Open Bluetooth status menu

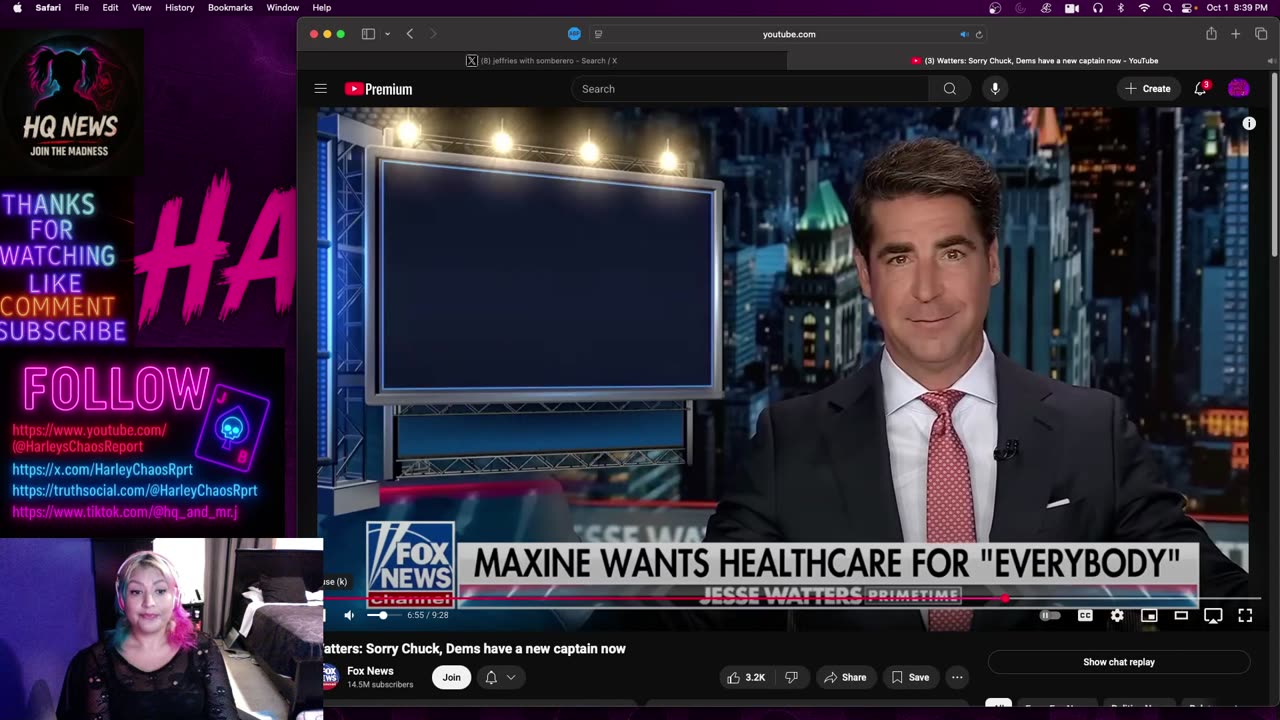(x=1120, y=8)
